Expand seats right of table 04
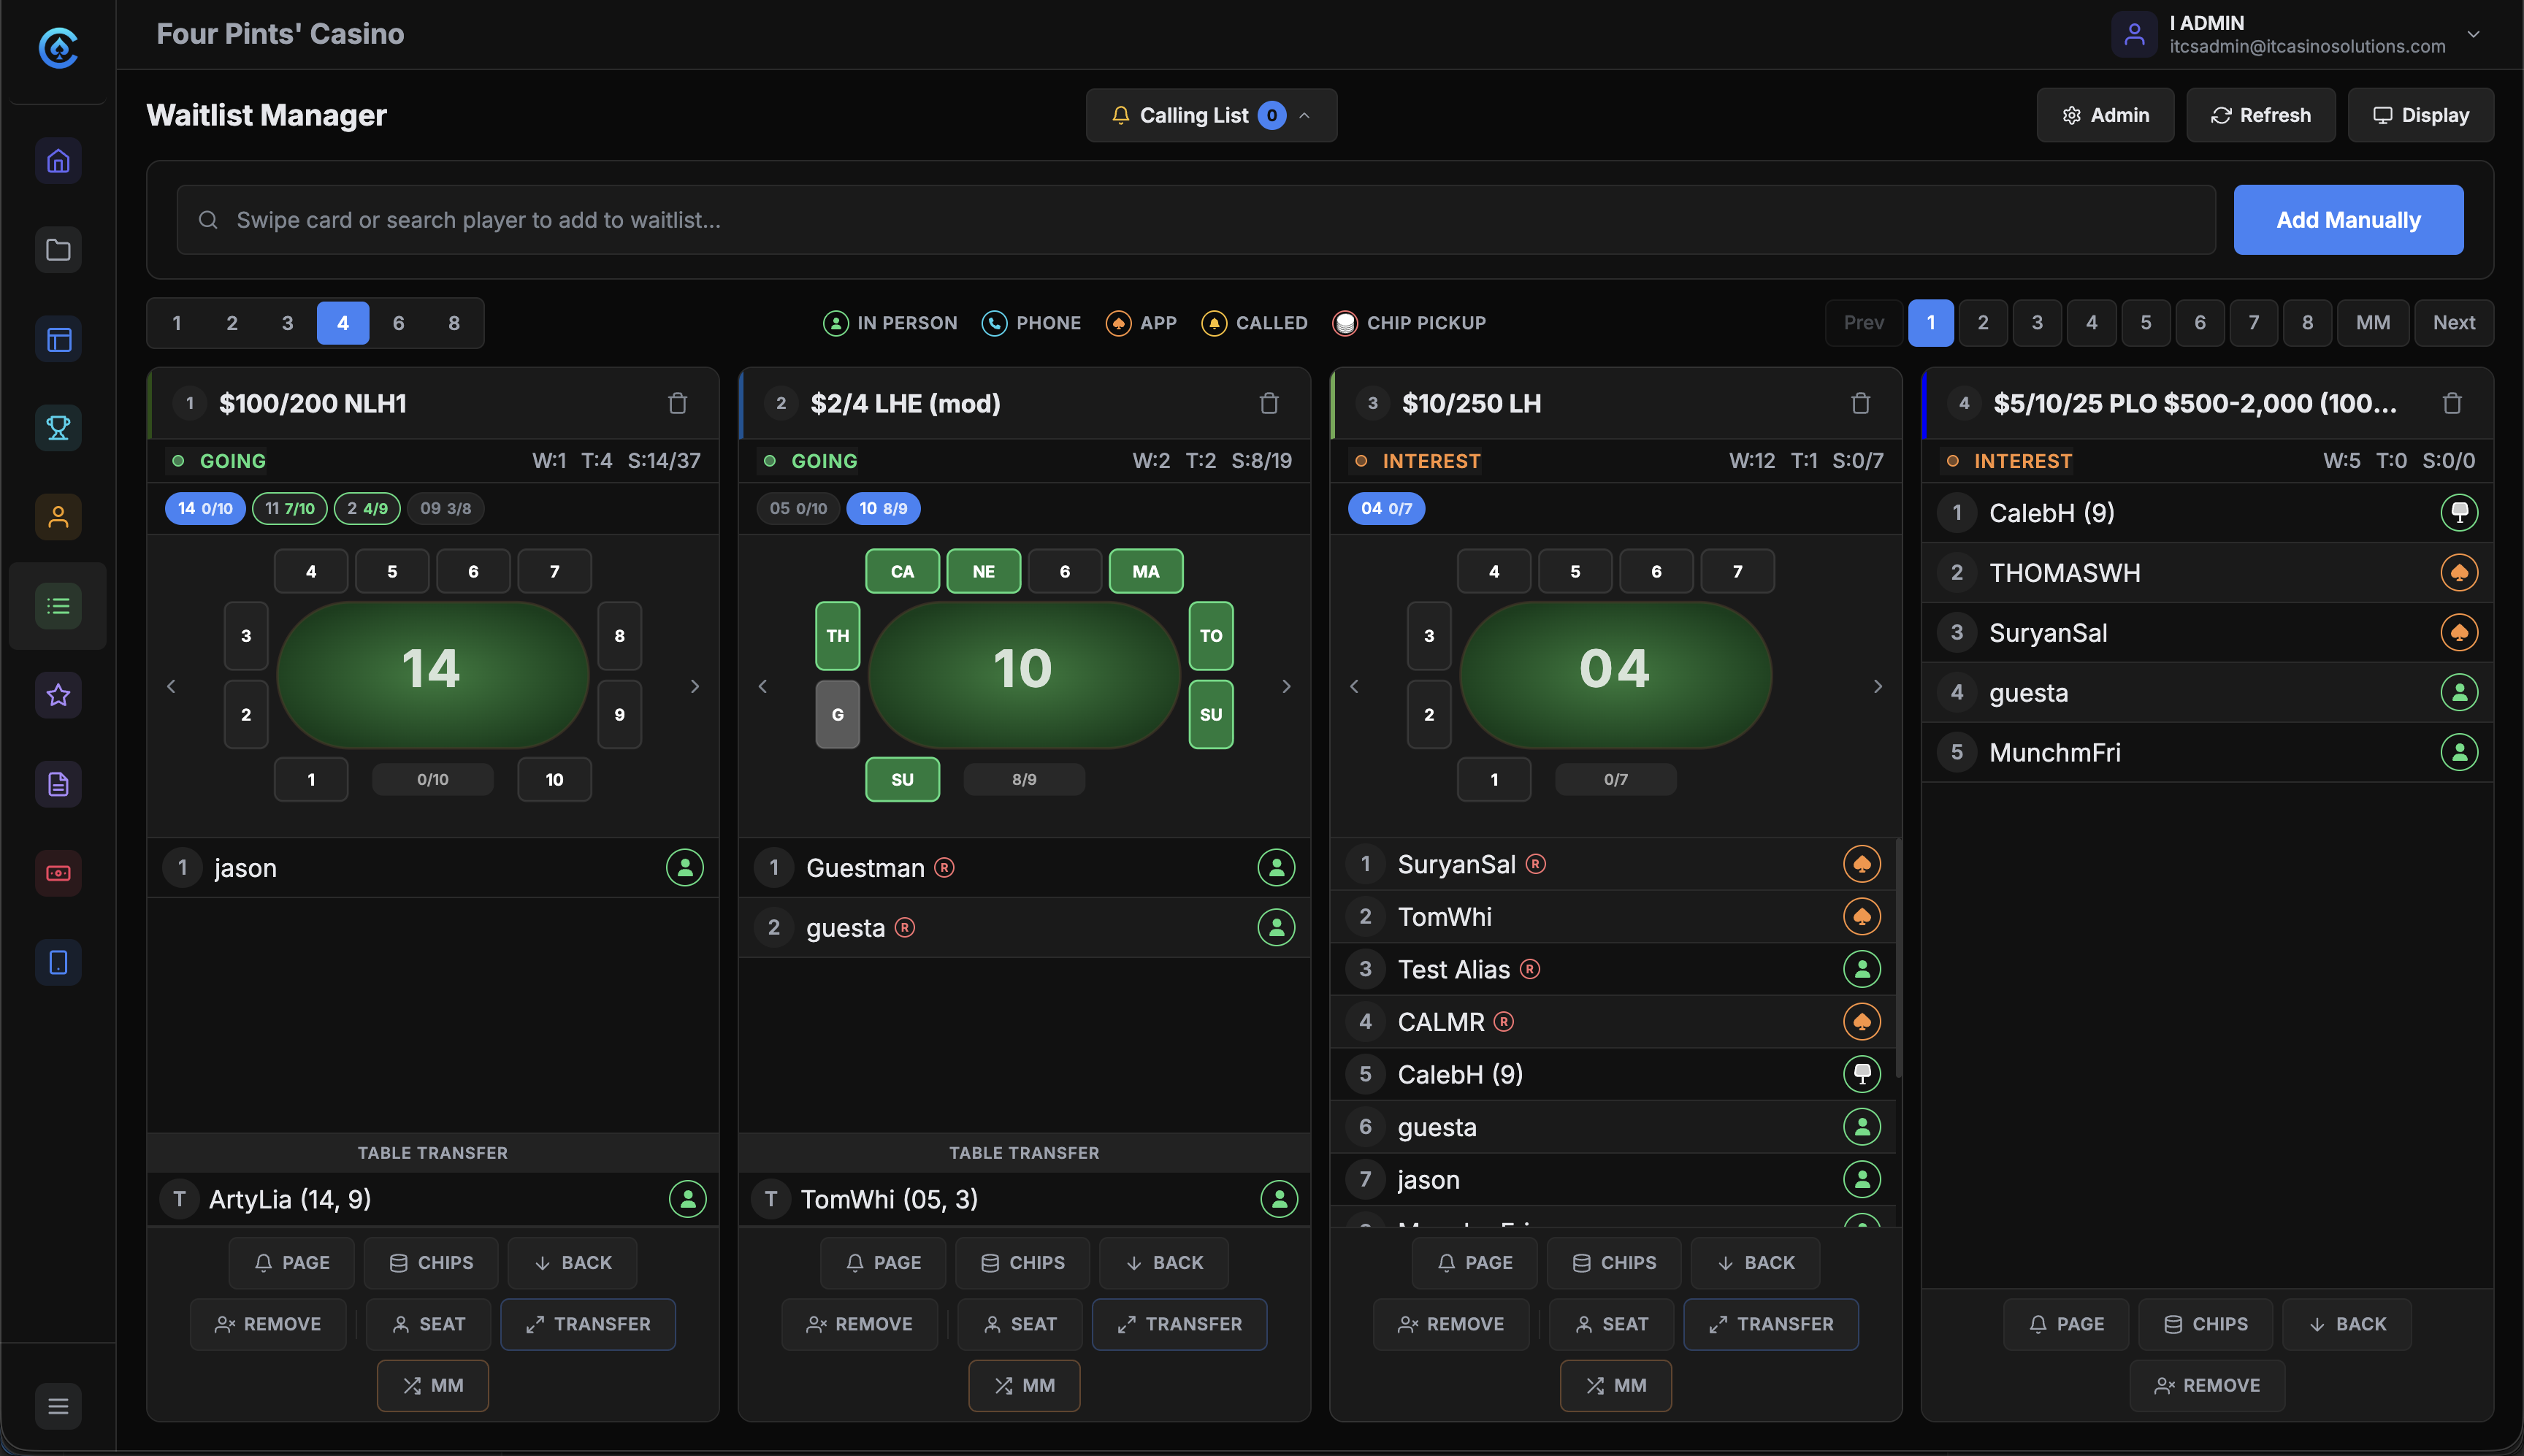Viewport: 2524px width, 1456px height. click(1876, 686)
